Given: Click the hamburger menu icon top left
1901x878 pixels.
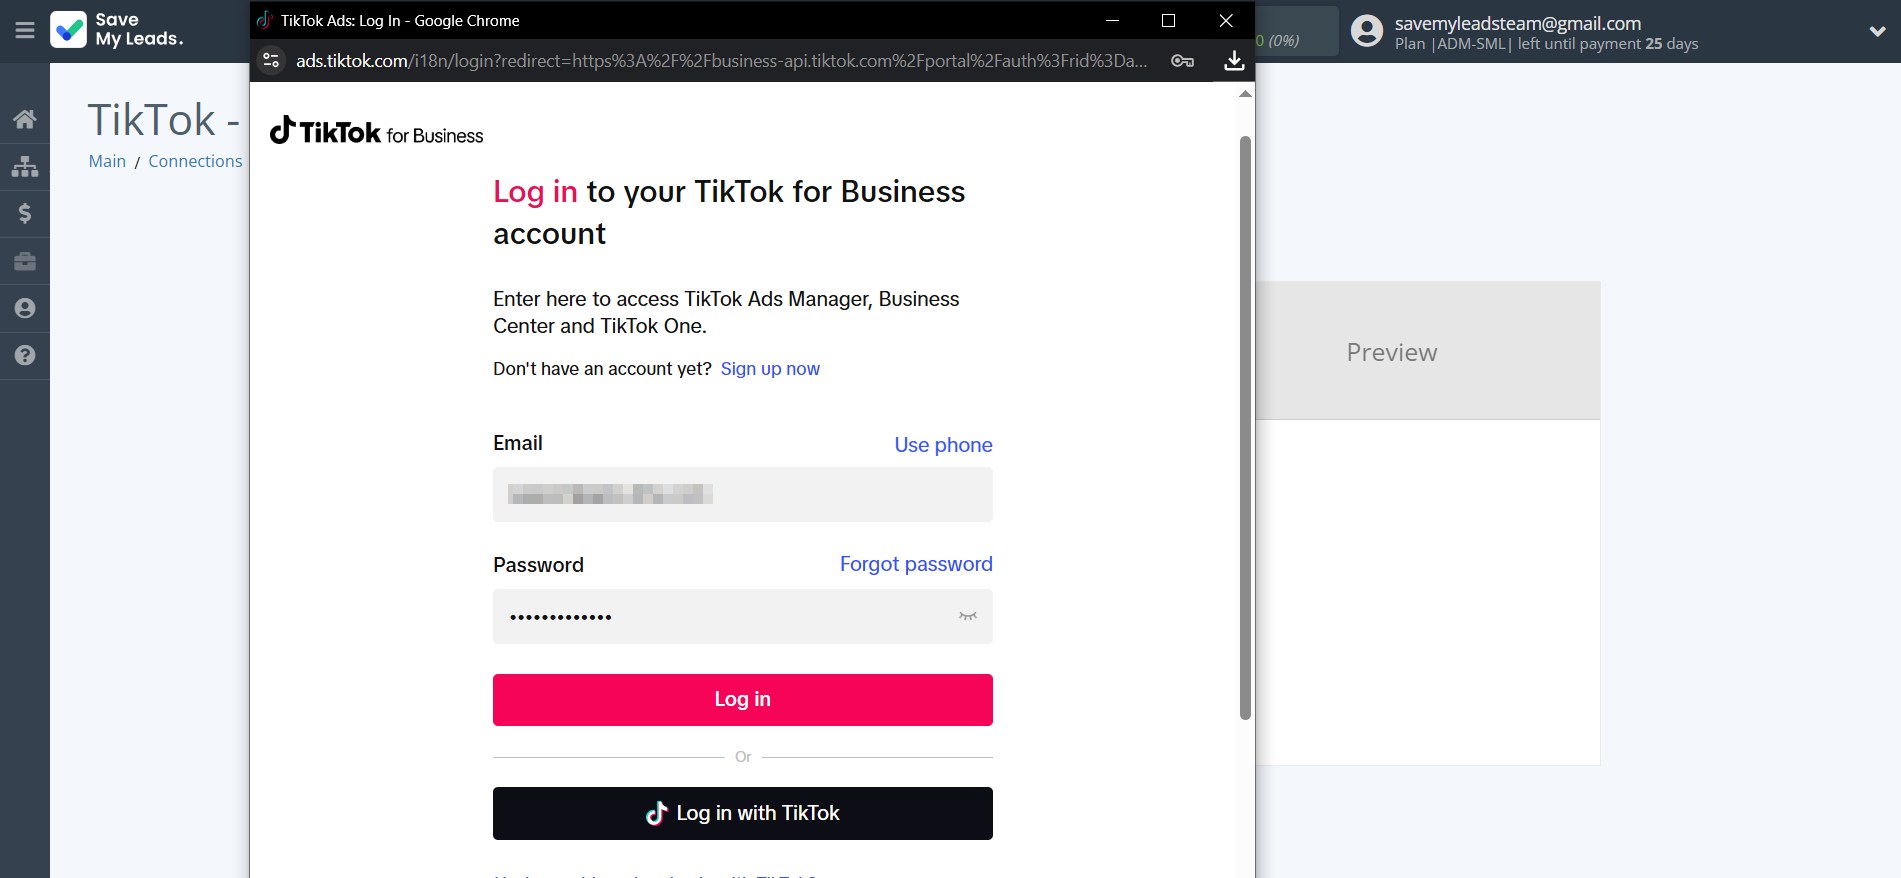Looking at the screenshot, I should point(25,30).
